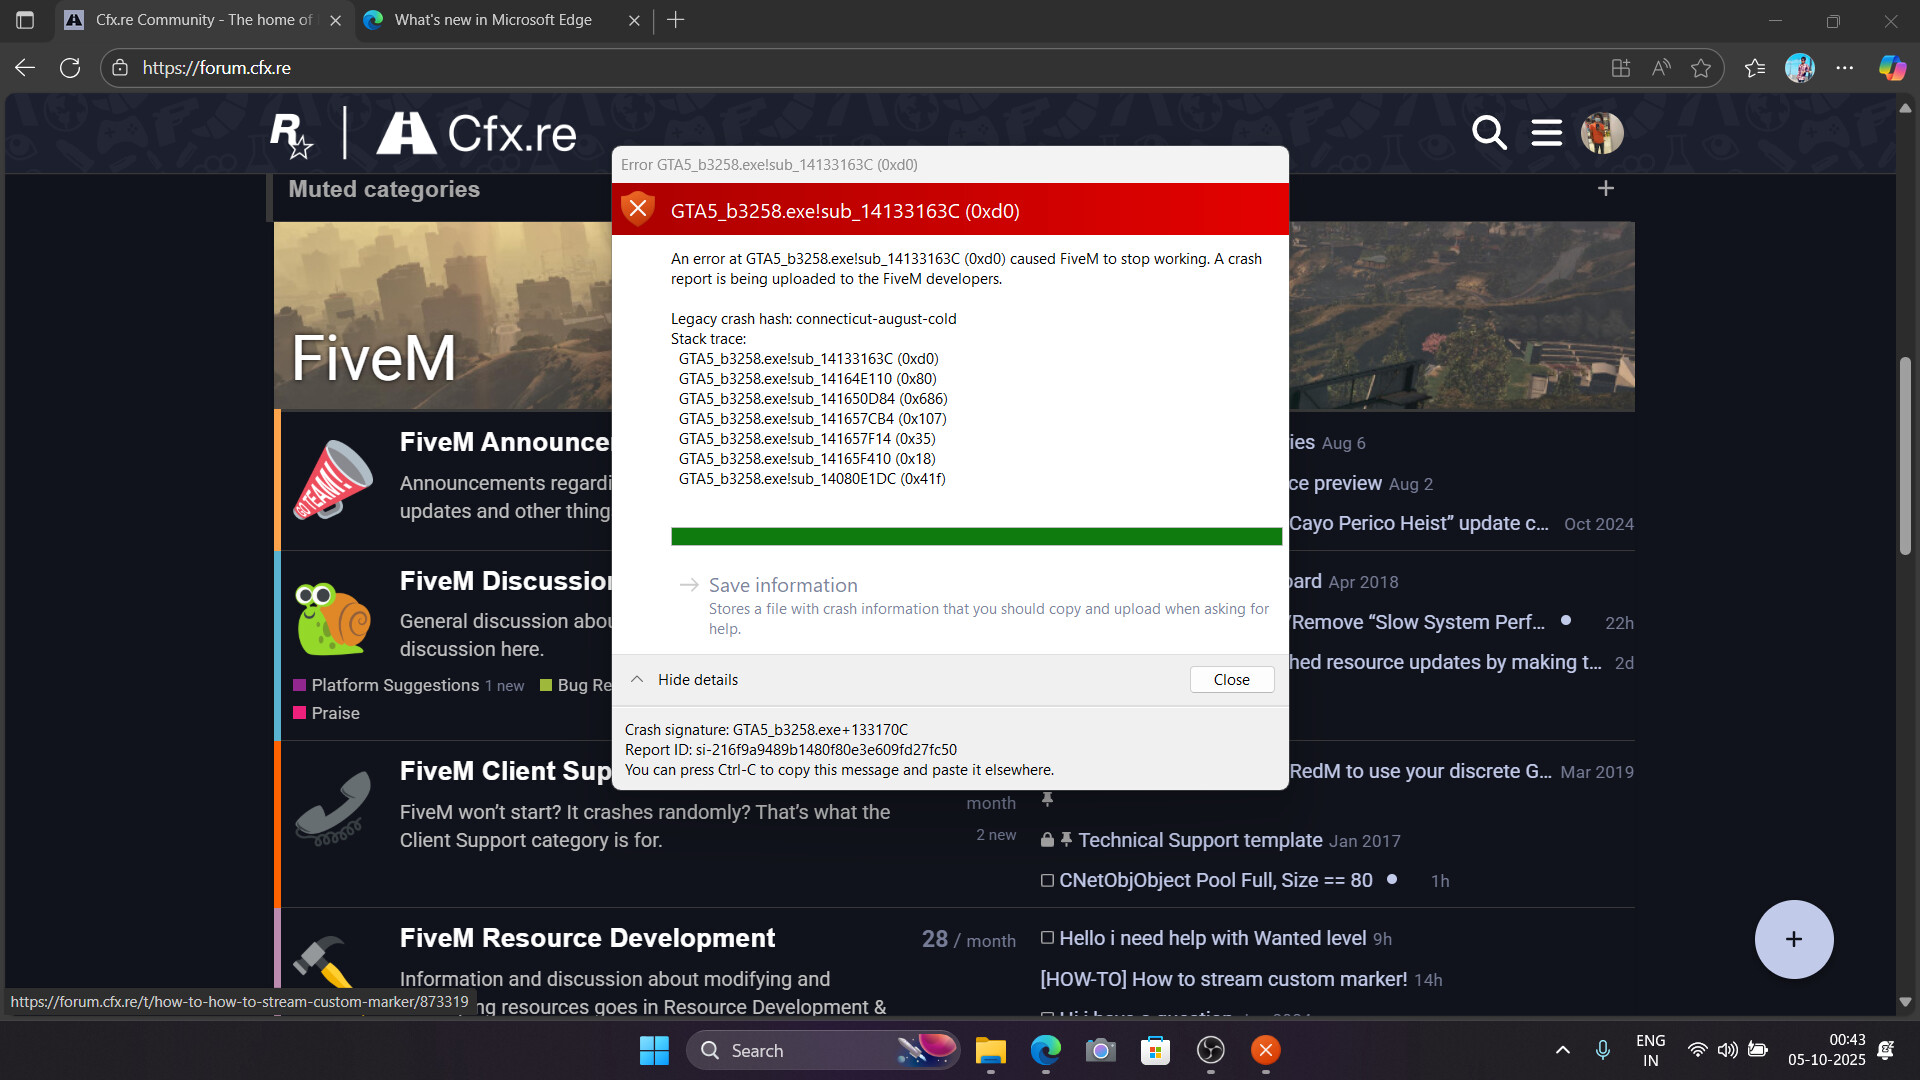The width and height of the screenshot is (1920, 1080).
Task: Close the GTA5 crash error dialog
Action: [x=1231, y=679]
